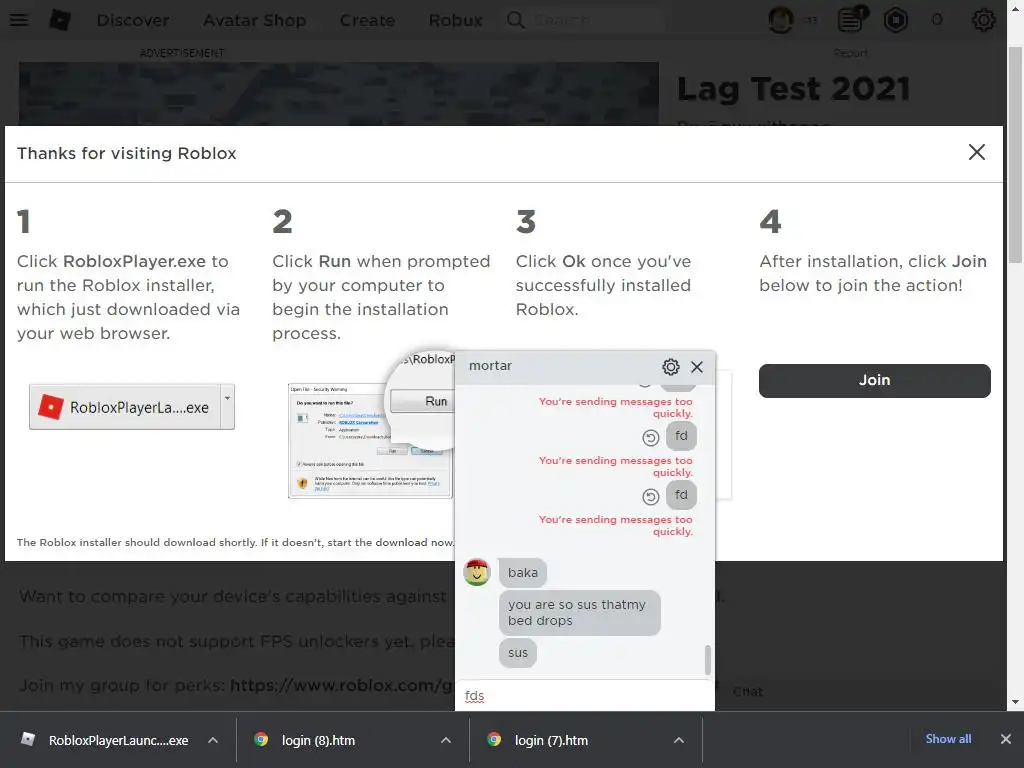Click the Lag Test 2021 title

pos(793,89)
